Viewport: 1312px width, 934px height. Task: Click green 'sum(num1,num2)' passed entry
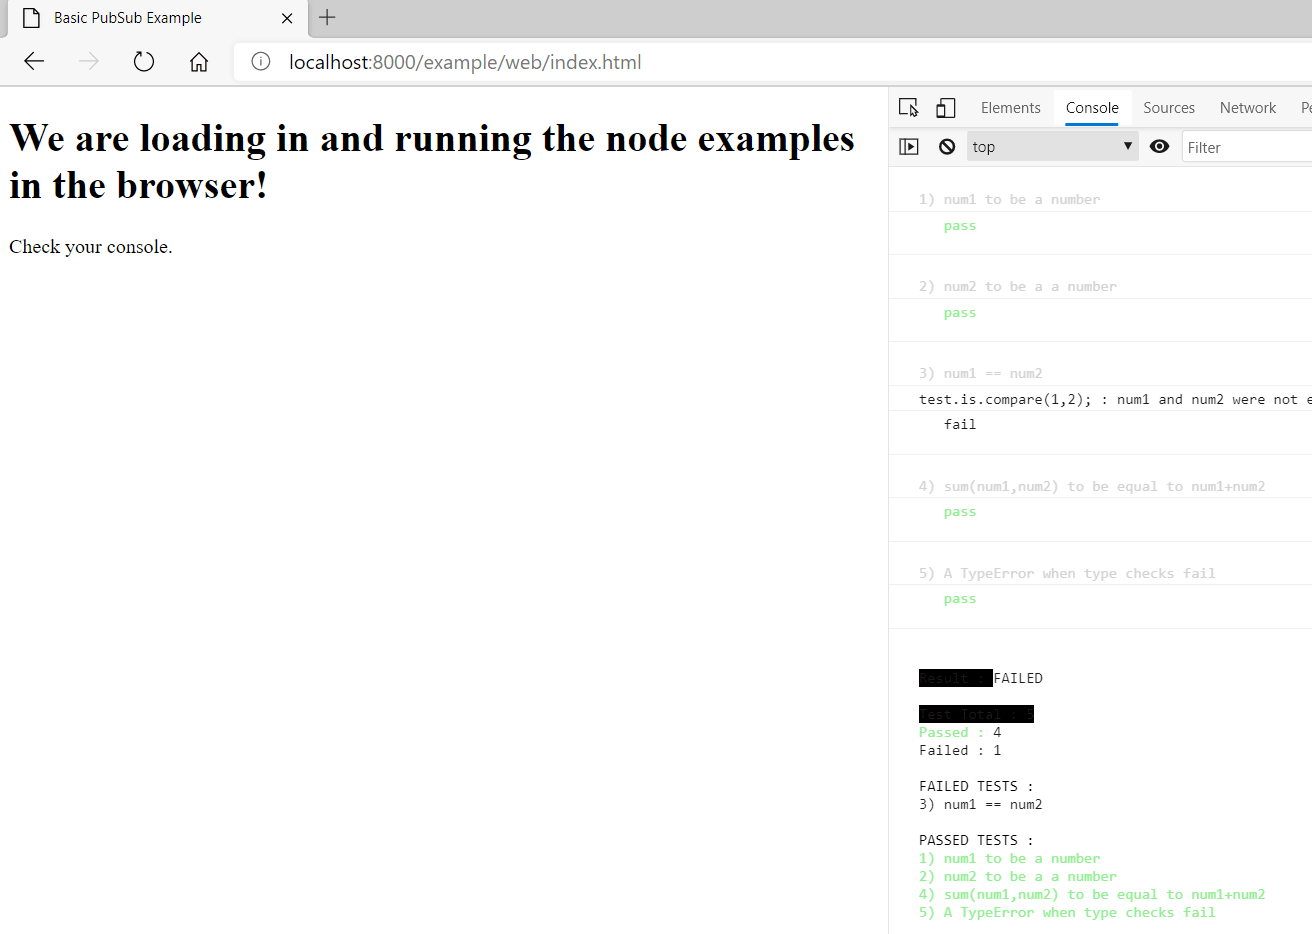click(x=1092, y=894)
